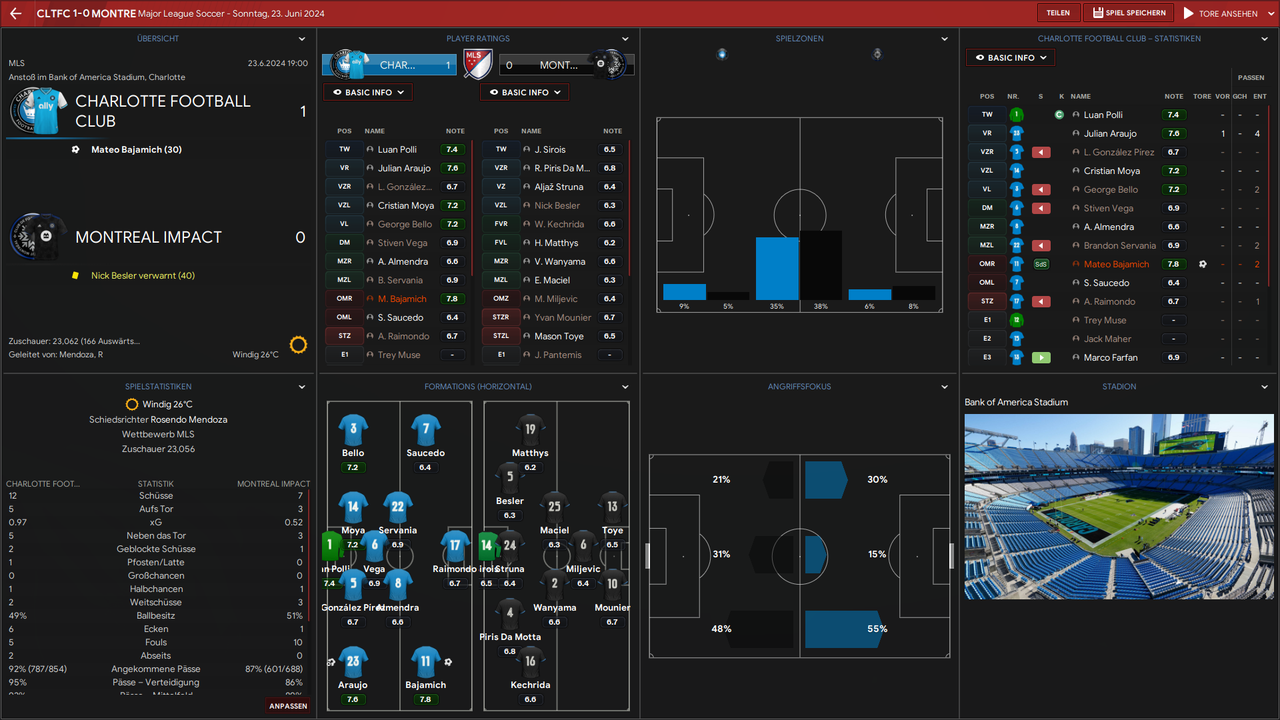This screenshot has height=720, width=1280.
Task: Click the sunny weather icon in Übersicht
Action: (x=298, y=345)
